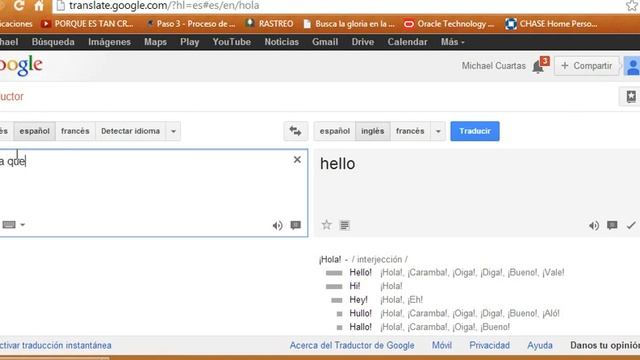Click the select-all lines icon under translation

(344, 225)
